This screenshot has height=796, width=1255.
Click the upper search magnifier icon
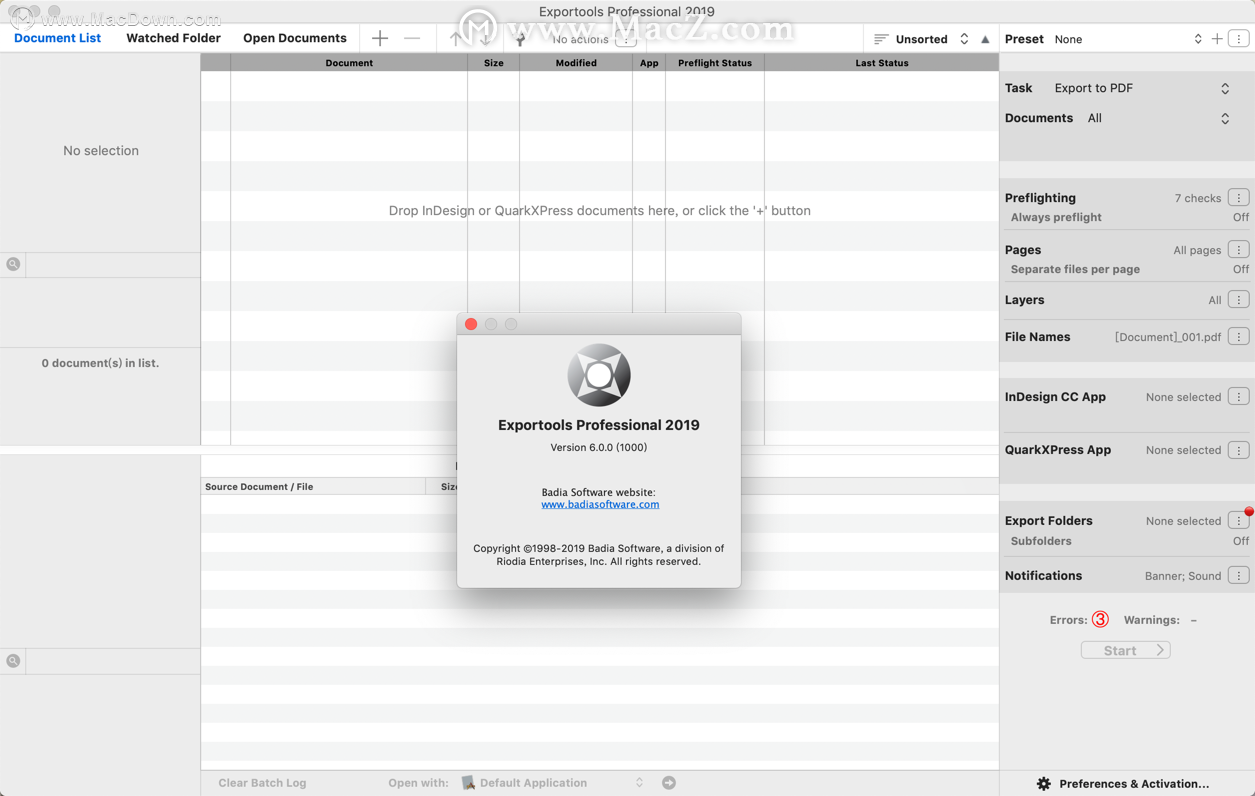point(13,264)
